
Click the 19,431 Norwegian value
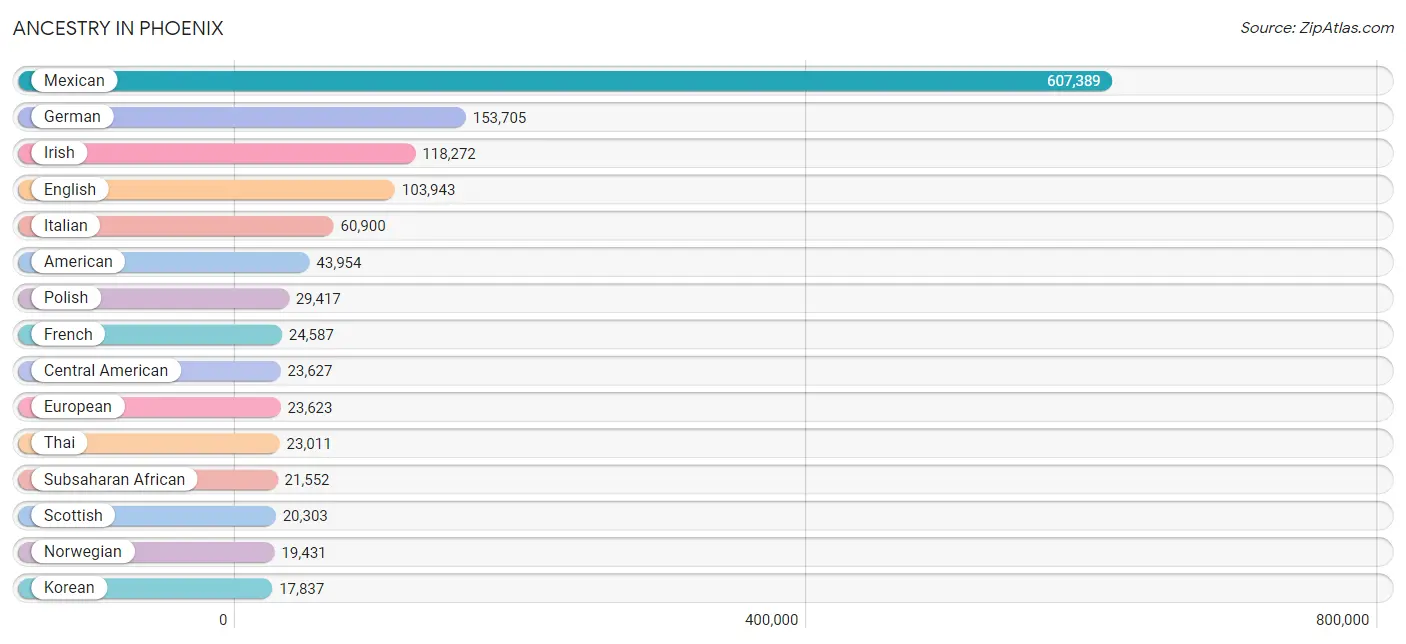click(303, 552)
